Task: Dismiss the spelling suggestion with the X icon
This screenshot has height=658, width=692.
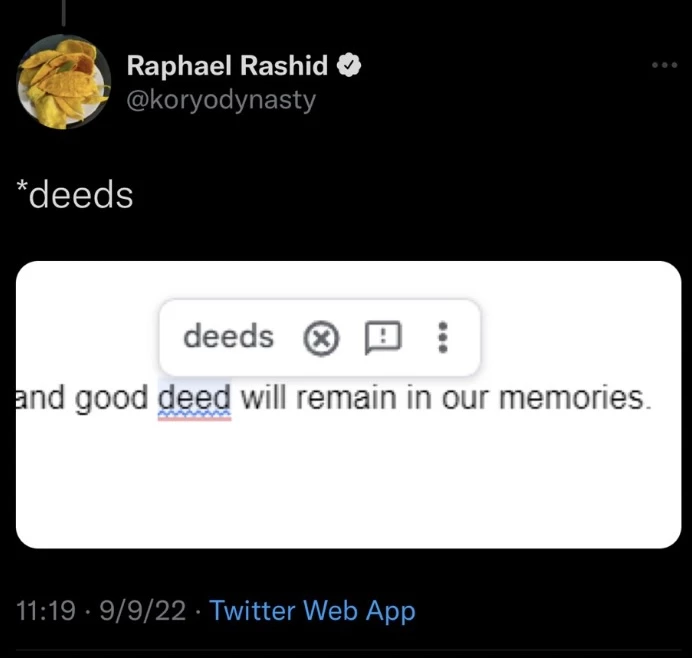Action: (x=320, y=340)
